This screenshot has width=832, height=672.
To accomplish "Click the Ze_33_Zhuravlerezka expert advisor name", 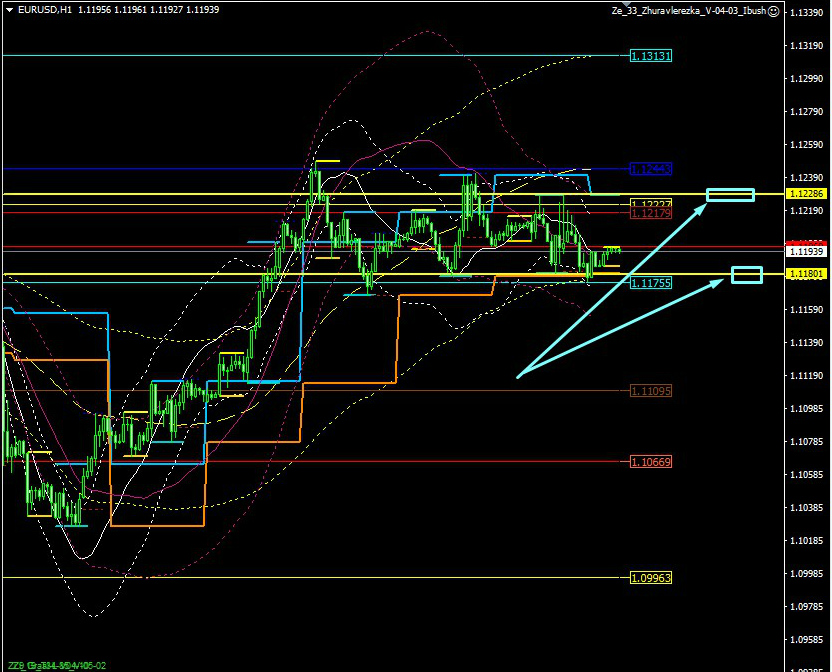I will pyautogui.click(x=688, y=10).
